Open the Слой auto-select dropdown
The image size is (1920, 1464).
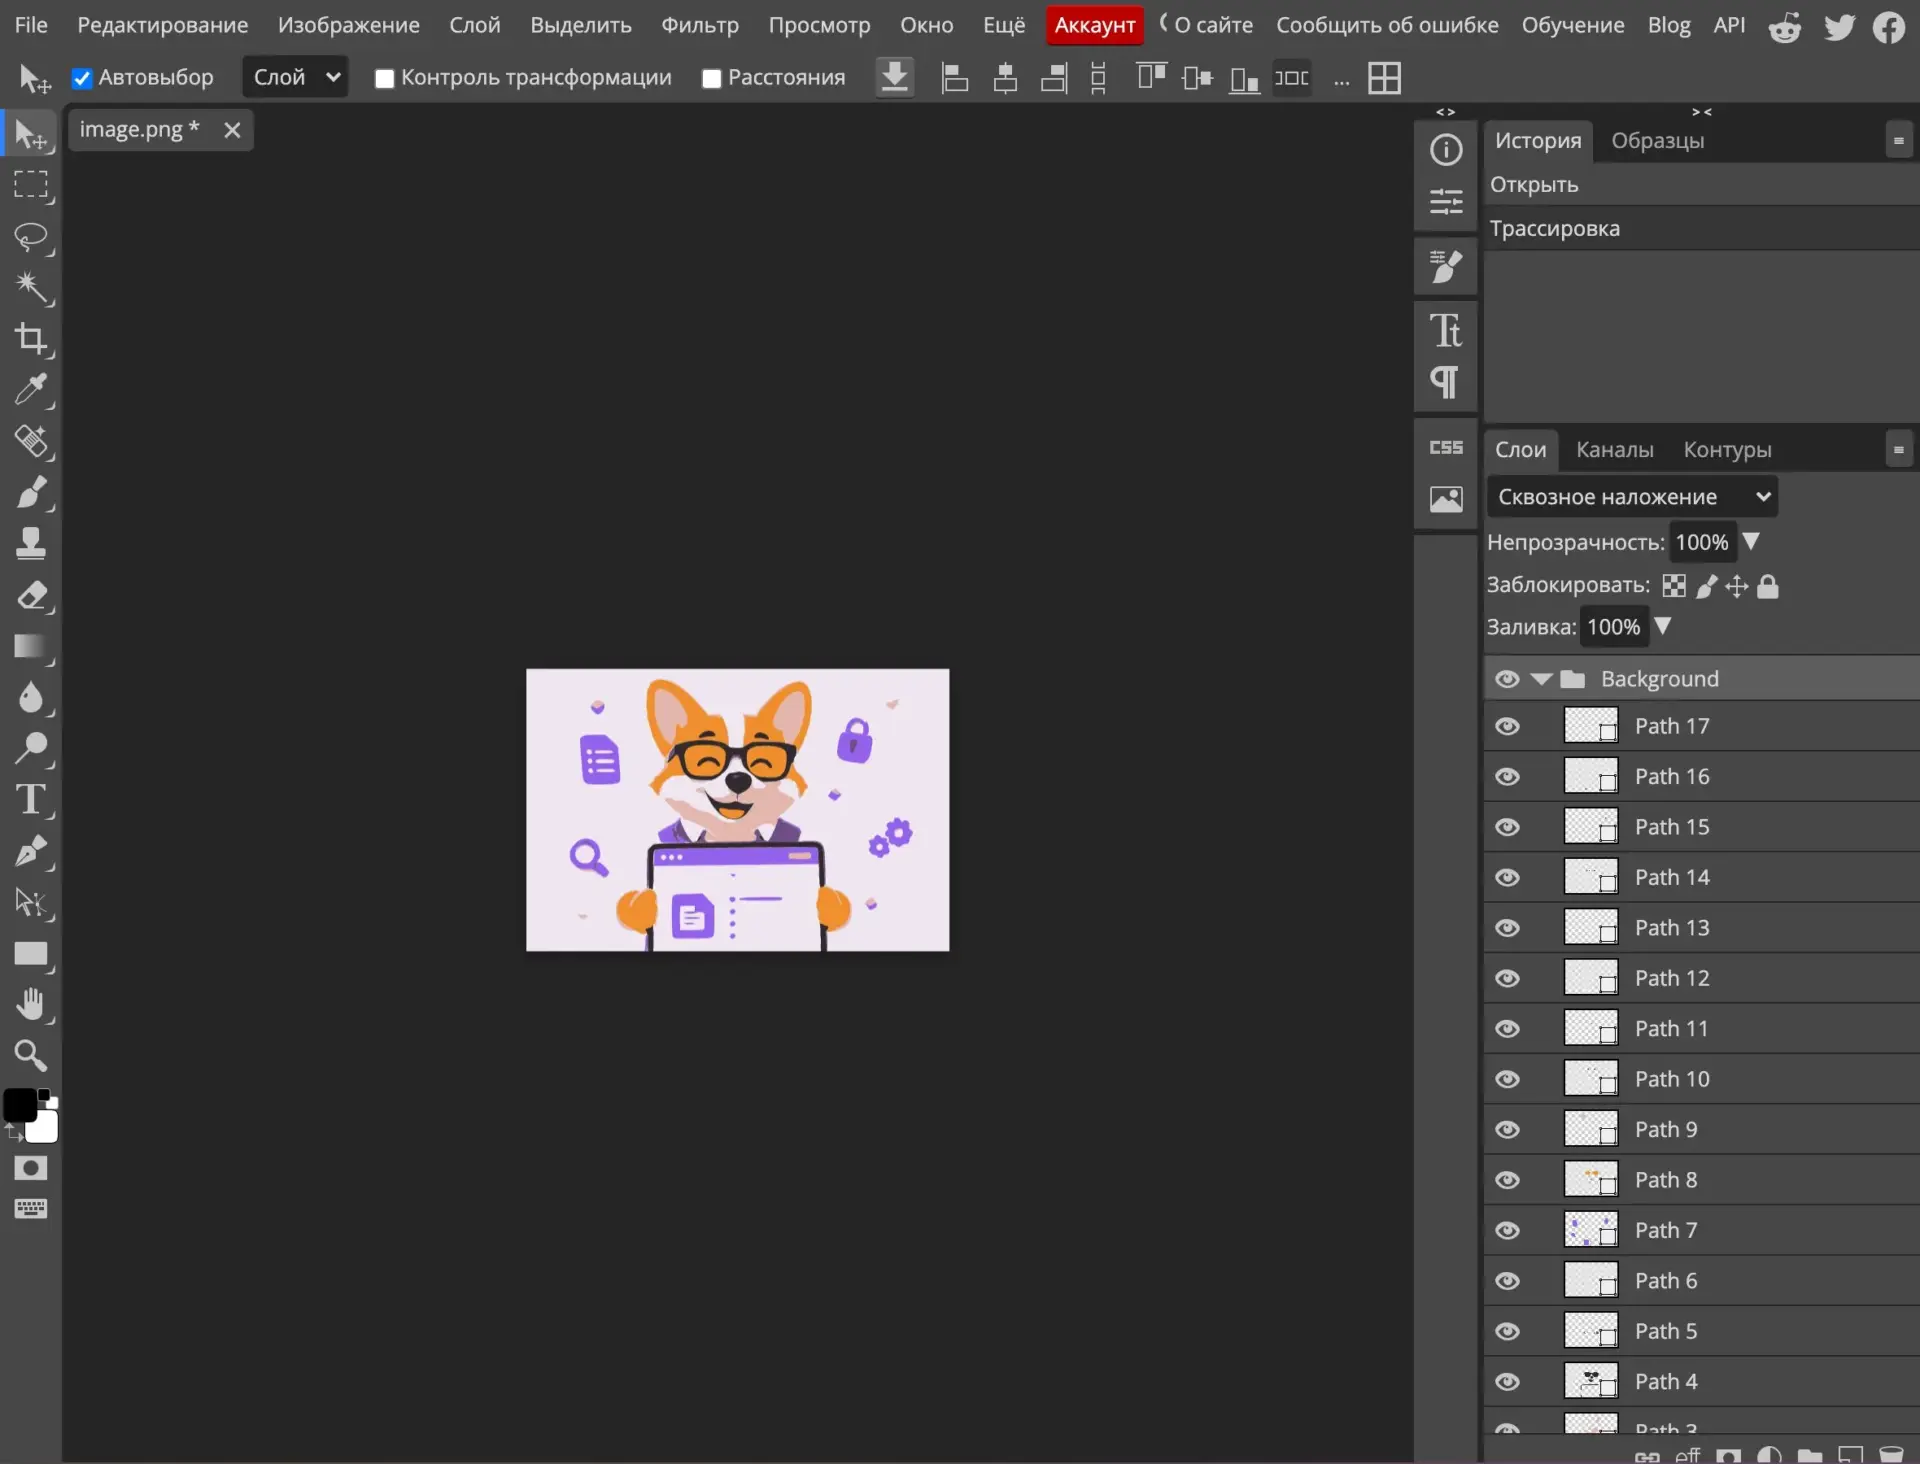click(x=295, y=77)
